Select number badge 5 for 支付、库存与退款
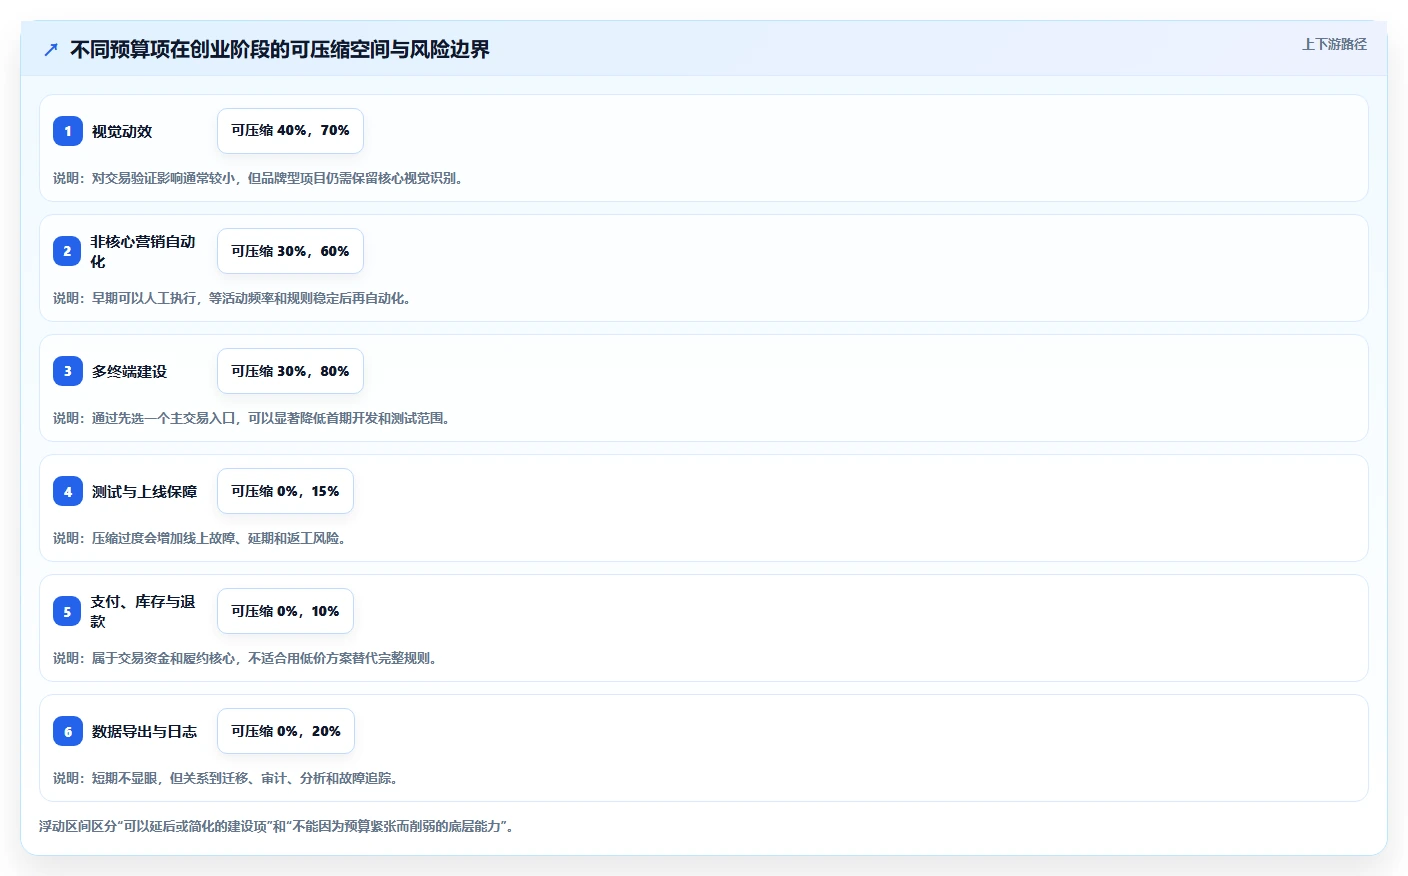The width and height of the screenshot is (1408, 876). coord(68,611)
